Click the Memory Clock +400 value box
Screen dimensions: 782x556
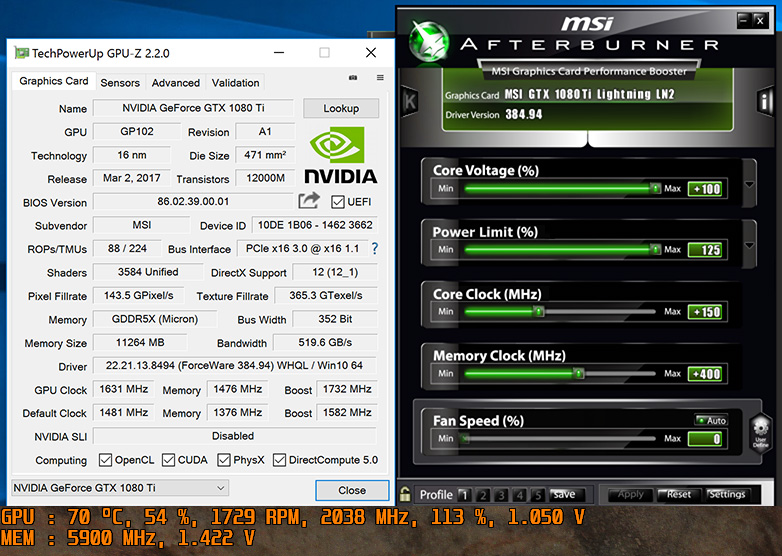(x=705, y=374)
